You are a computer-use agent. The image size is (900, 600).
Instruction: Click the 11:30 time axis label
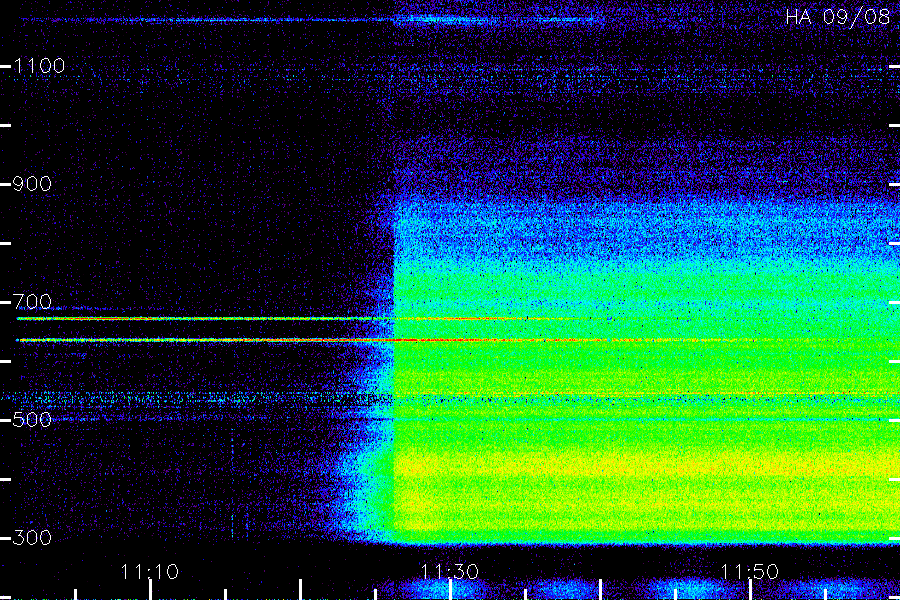[449, 572]
